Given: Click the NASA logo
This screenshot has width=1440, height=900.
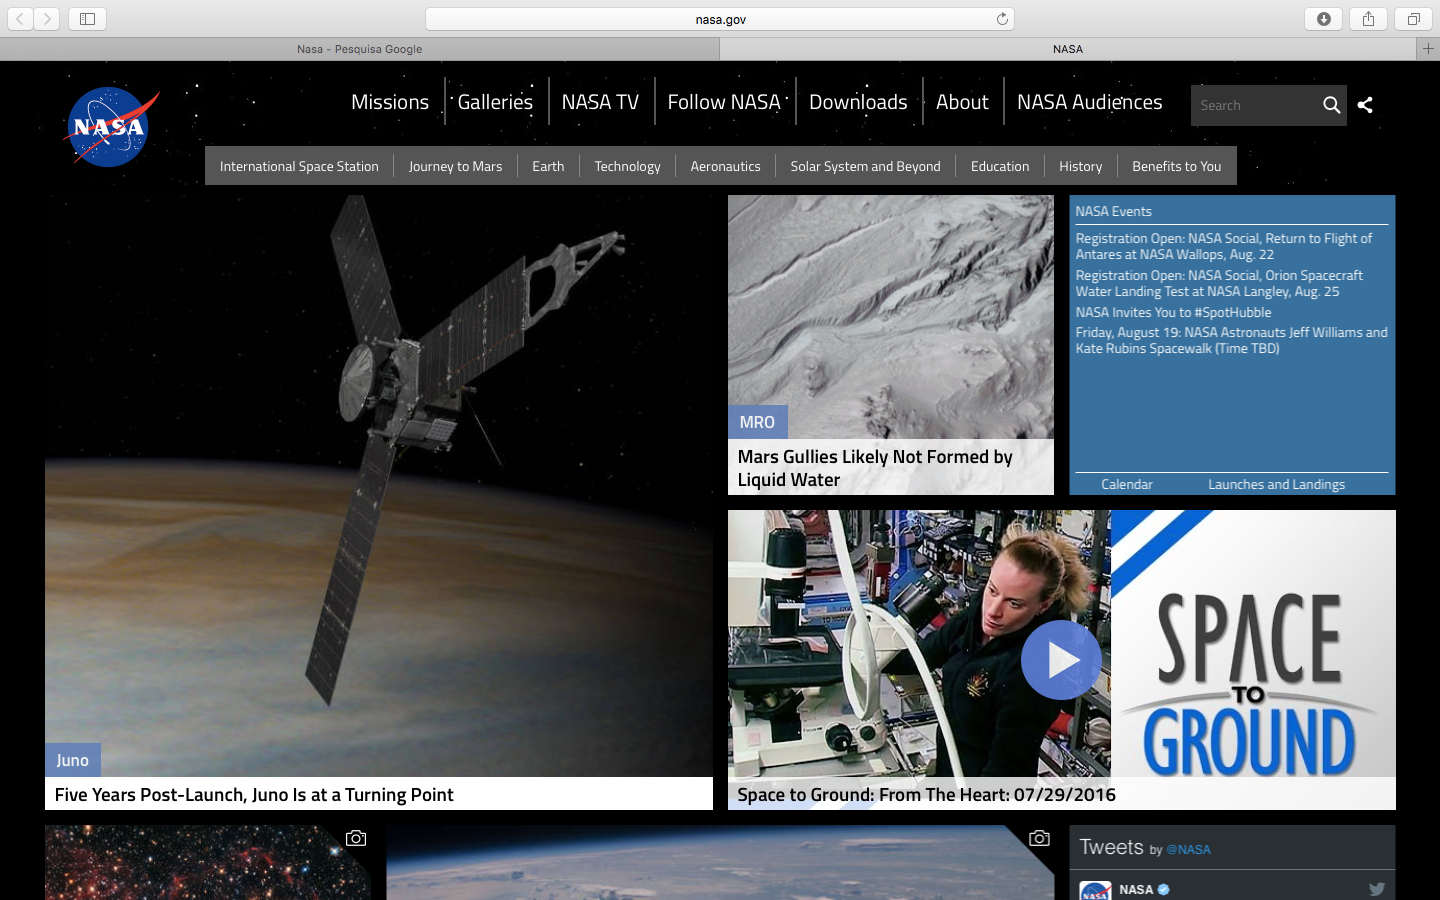Looking at the screenshot, I should pos(111,127).
